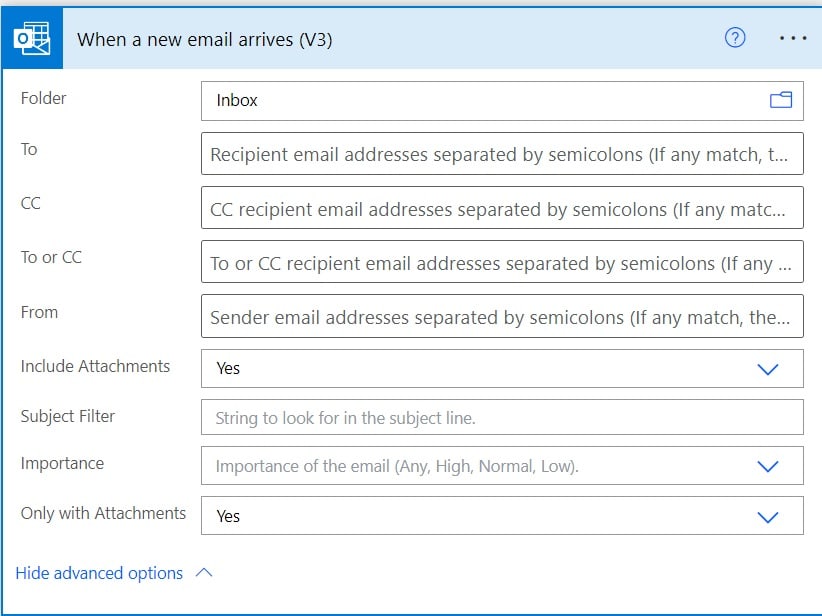Click the To or CC recipients field
This screenshot has height=616, width=822.
(502, 262)
